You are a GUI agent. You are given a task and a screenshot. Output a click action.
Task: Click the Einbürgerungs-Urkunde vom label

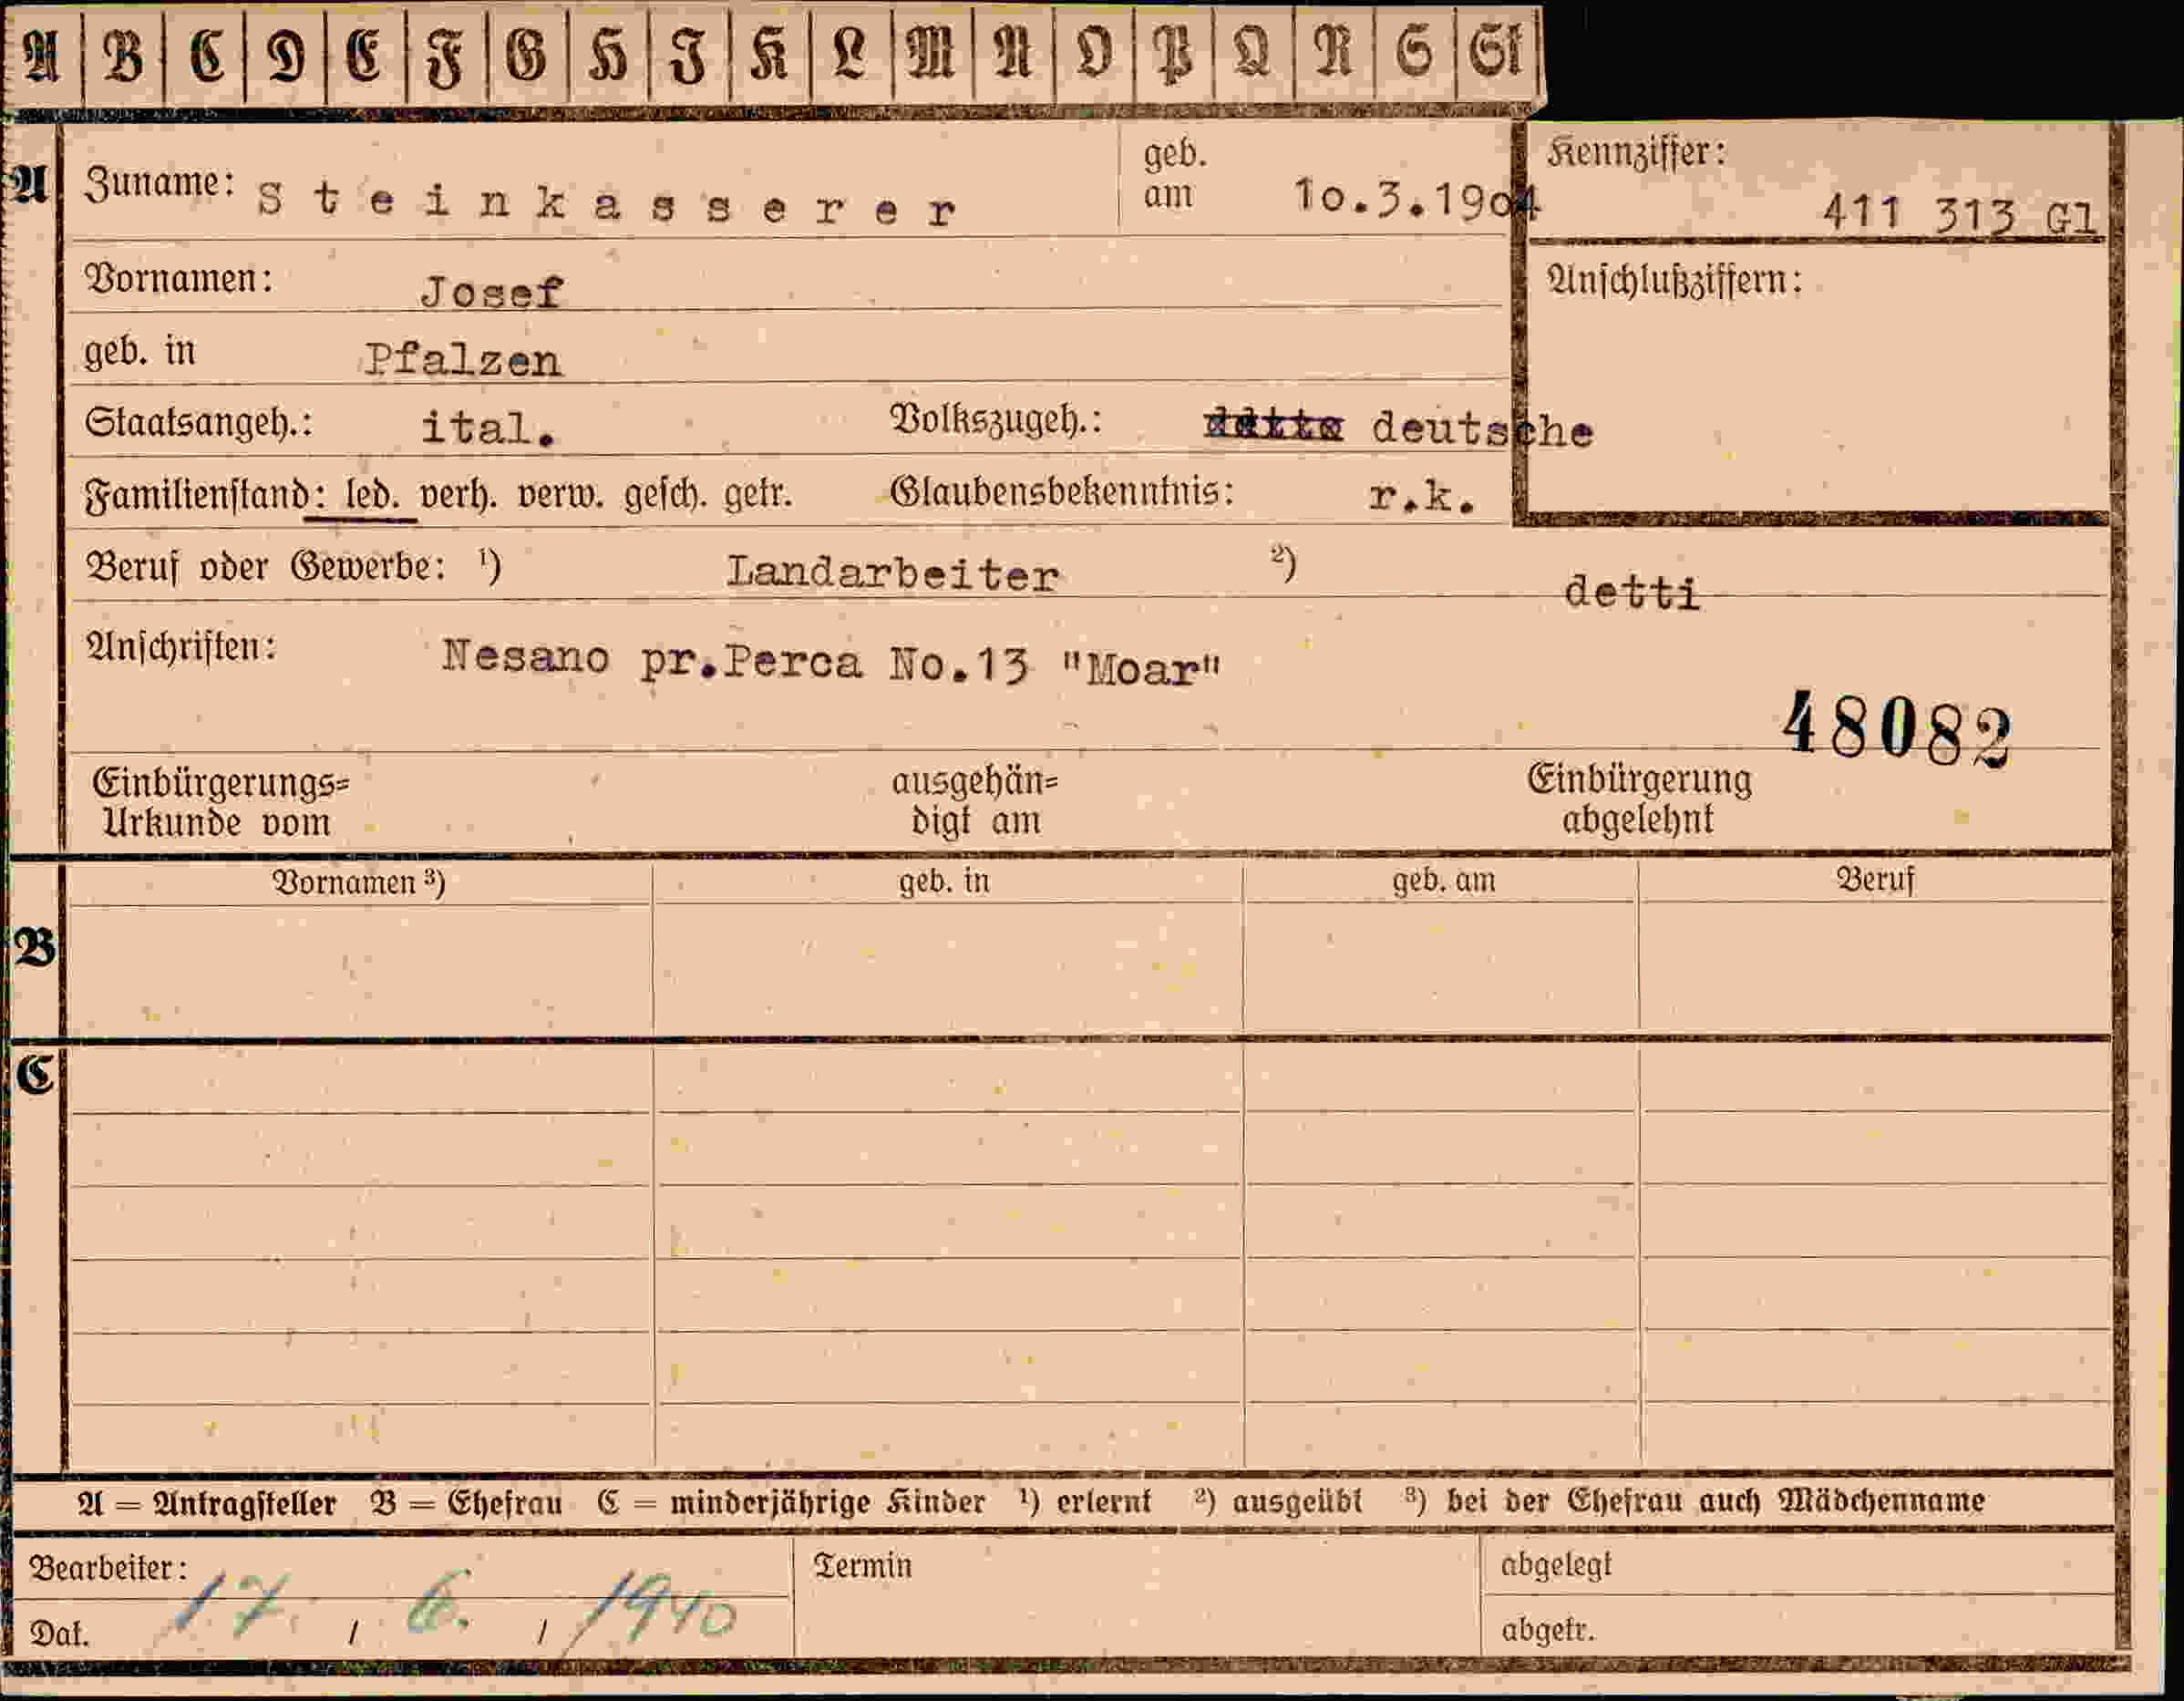pyautogui.click(x=220, y=803)
